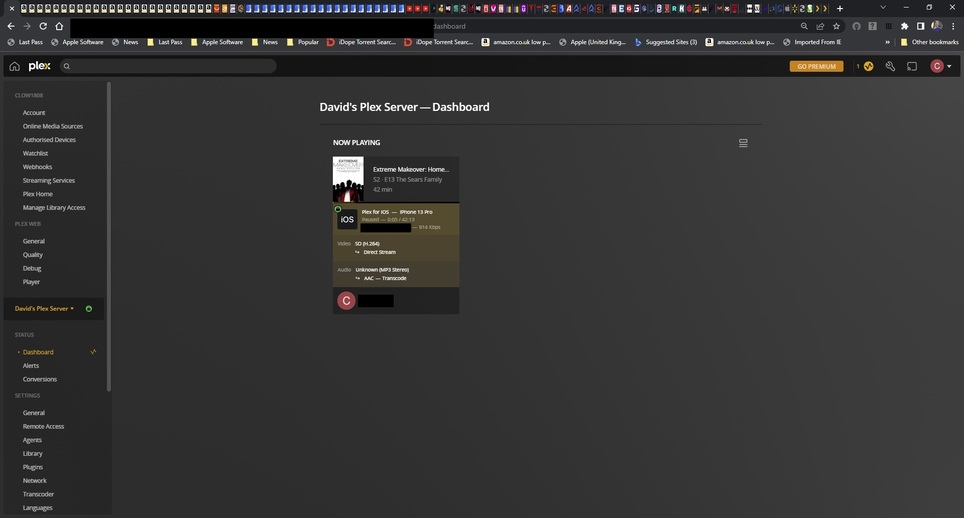Open Agents settings
The height and width of the screenshot is (518, 964).
point(32,440)
